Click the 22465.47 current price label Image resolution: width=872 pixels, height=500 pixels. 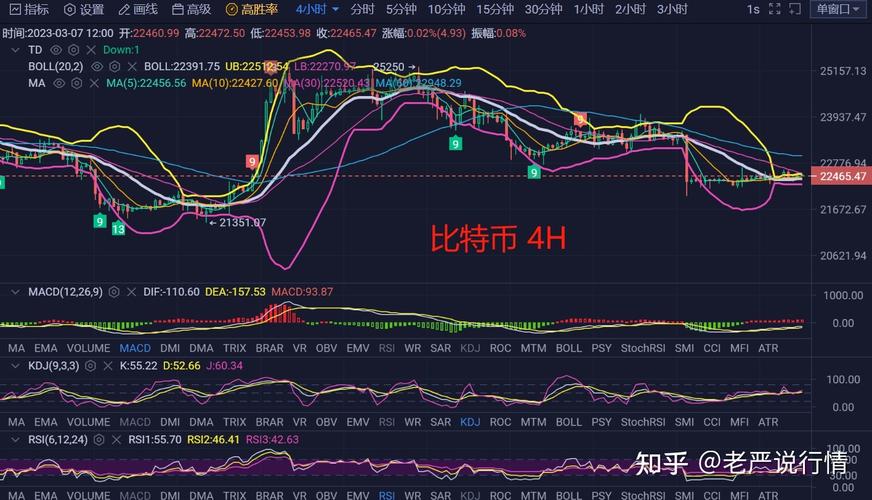(x=841, y=176)
